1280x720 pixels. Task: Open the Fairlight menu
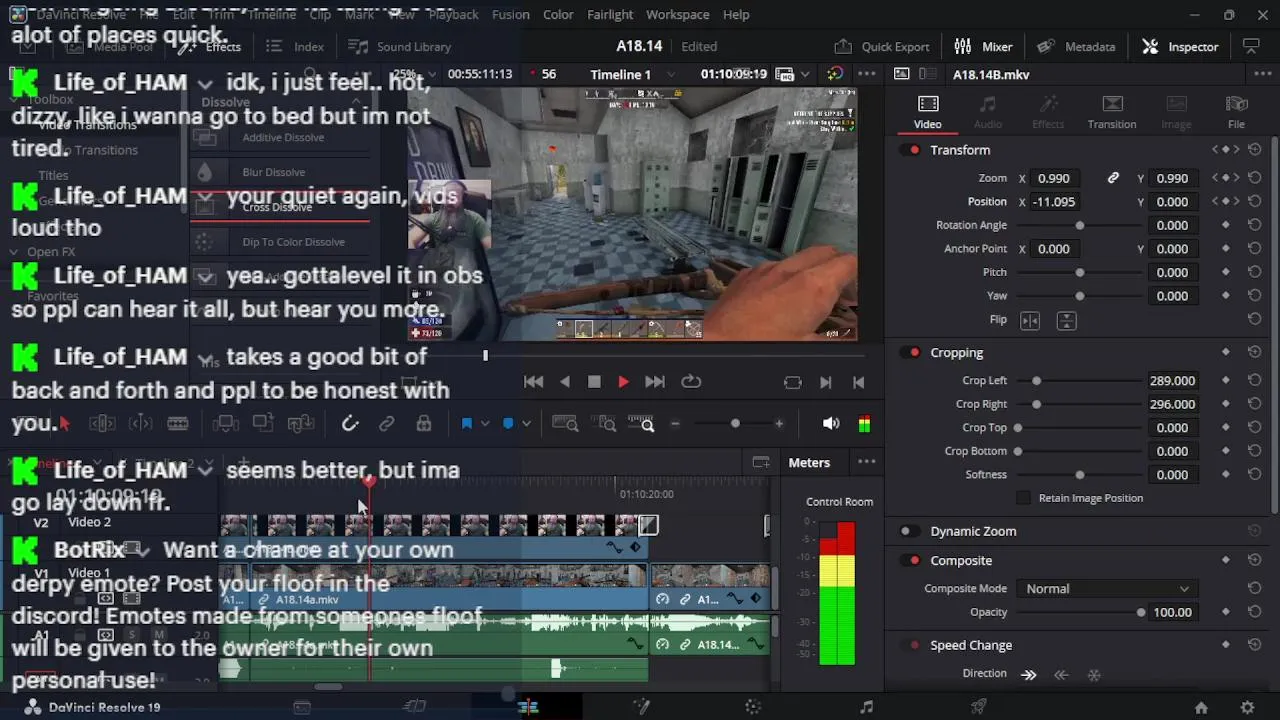point(610,14)
